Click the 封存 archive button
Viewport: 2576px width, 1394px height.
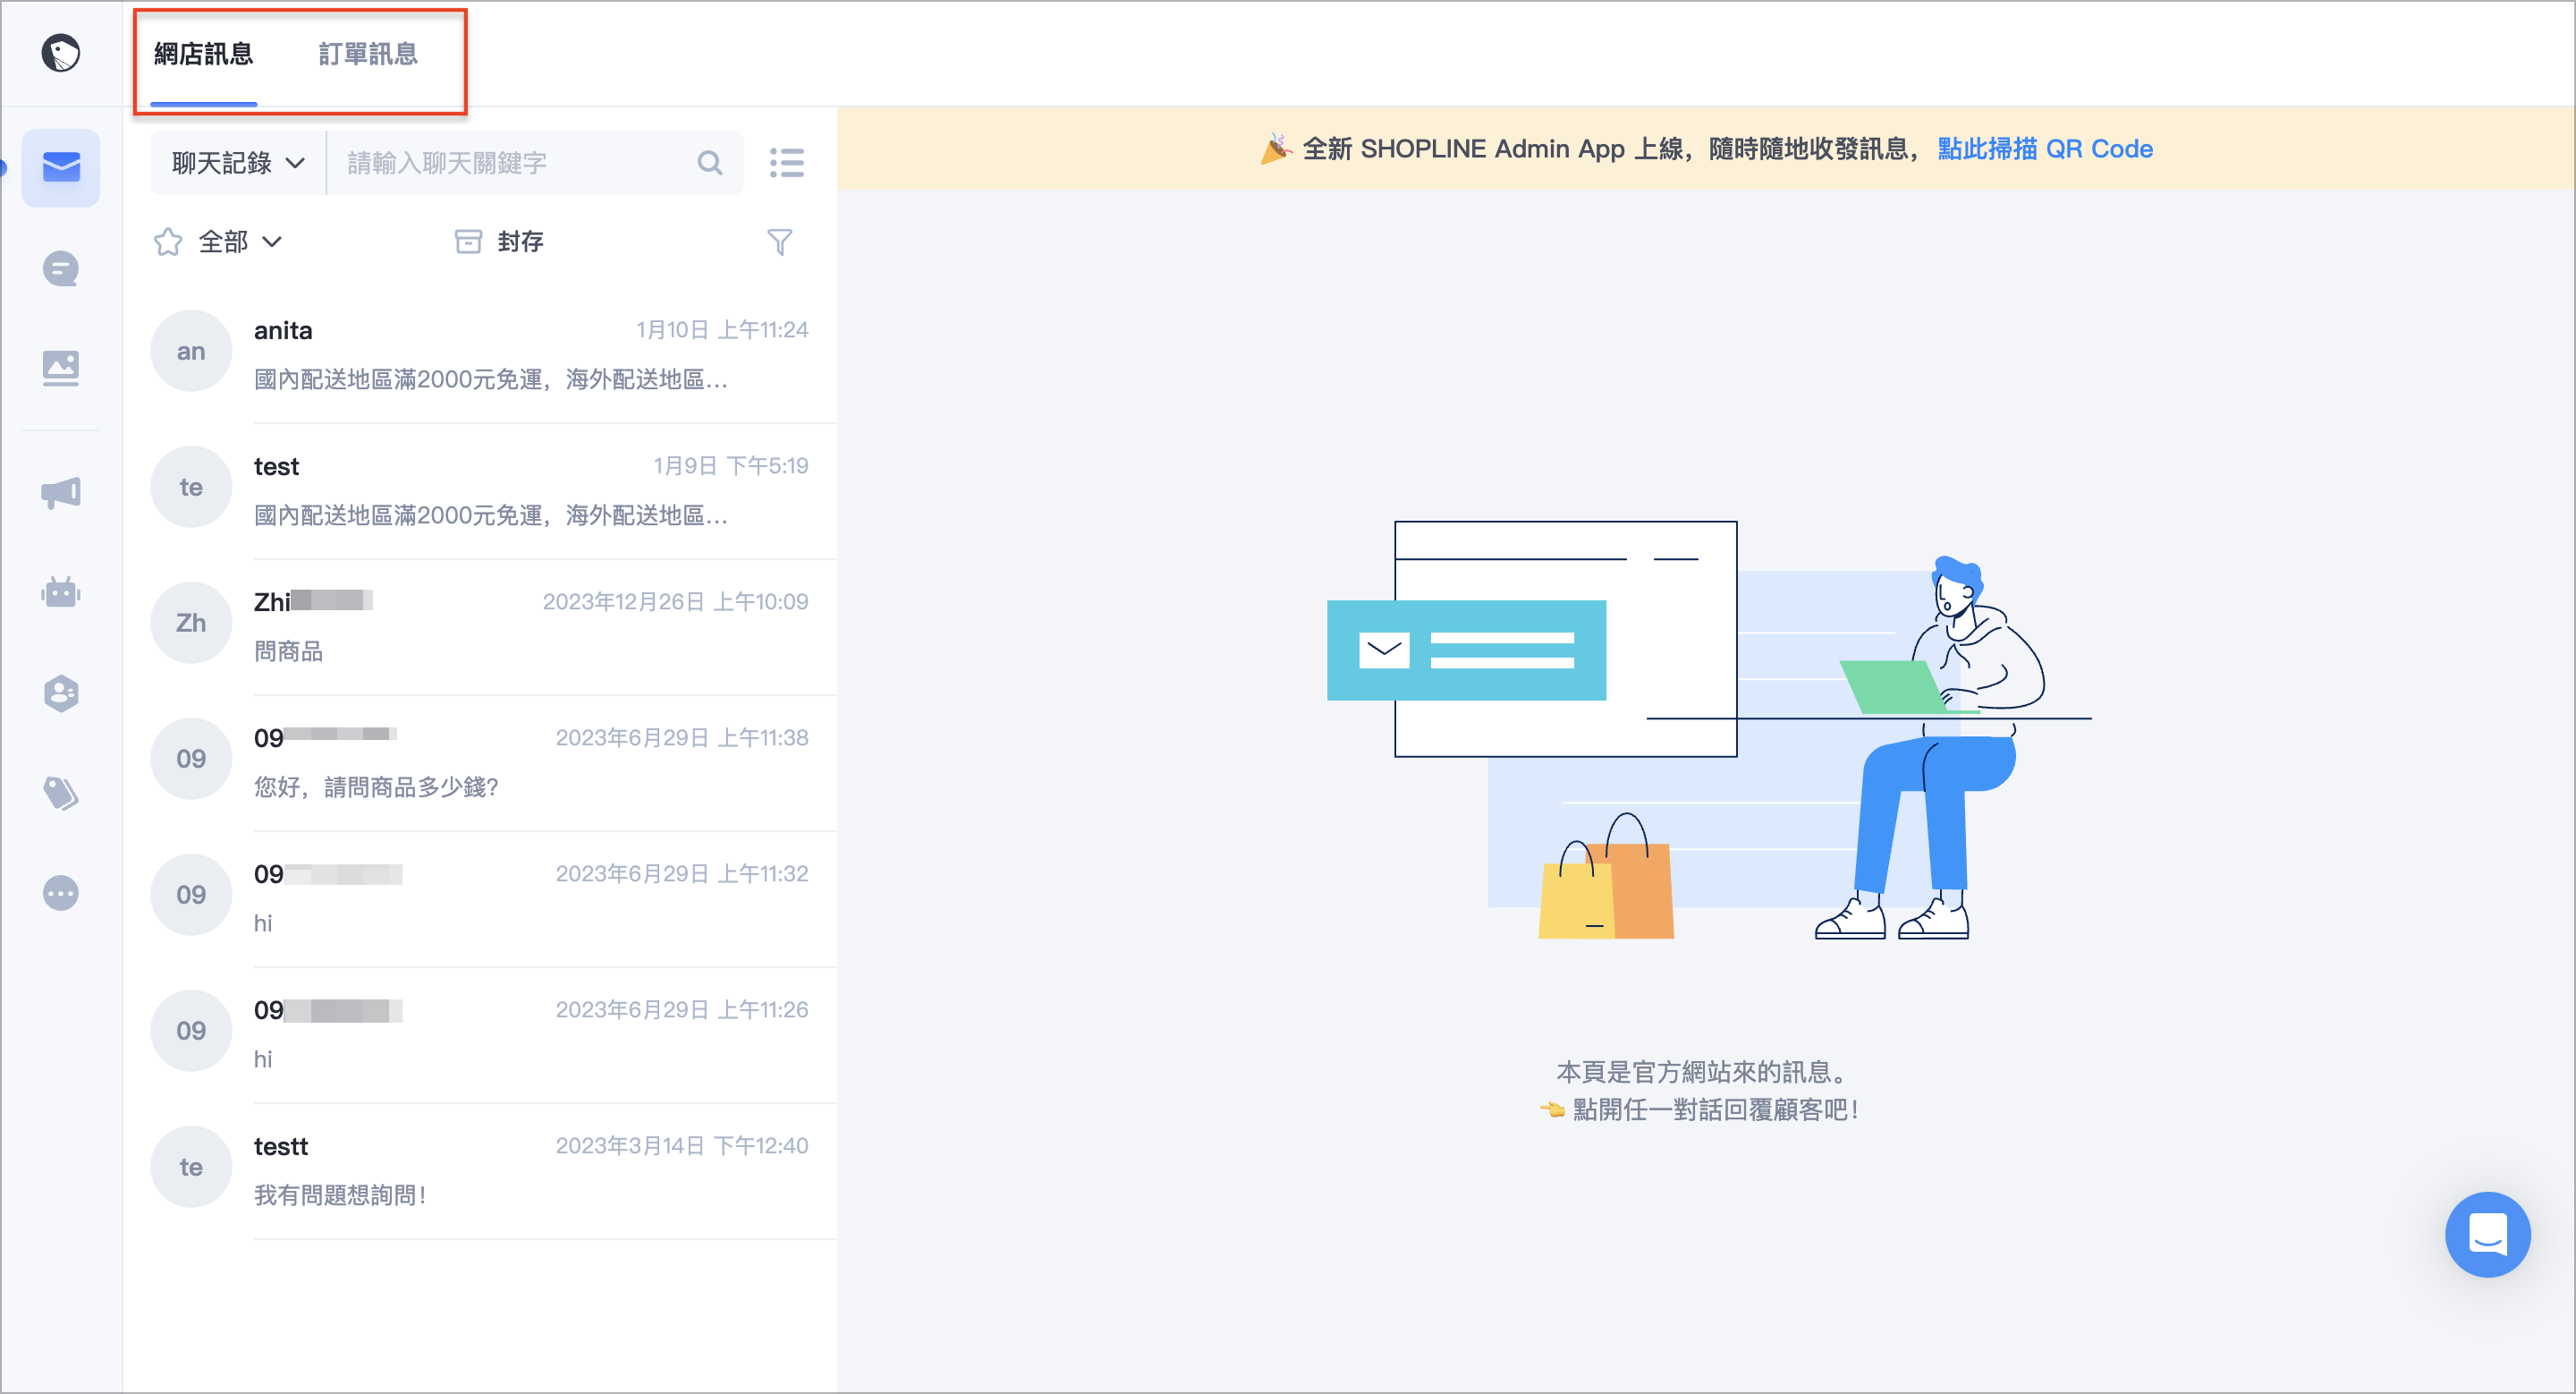tap(500, 242)
